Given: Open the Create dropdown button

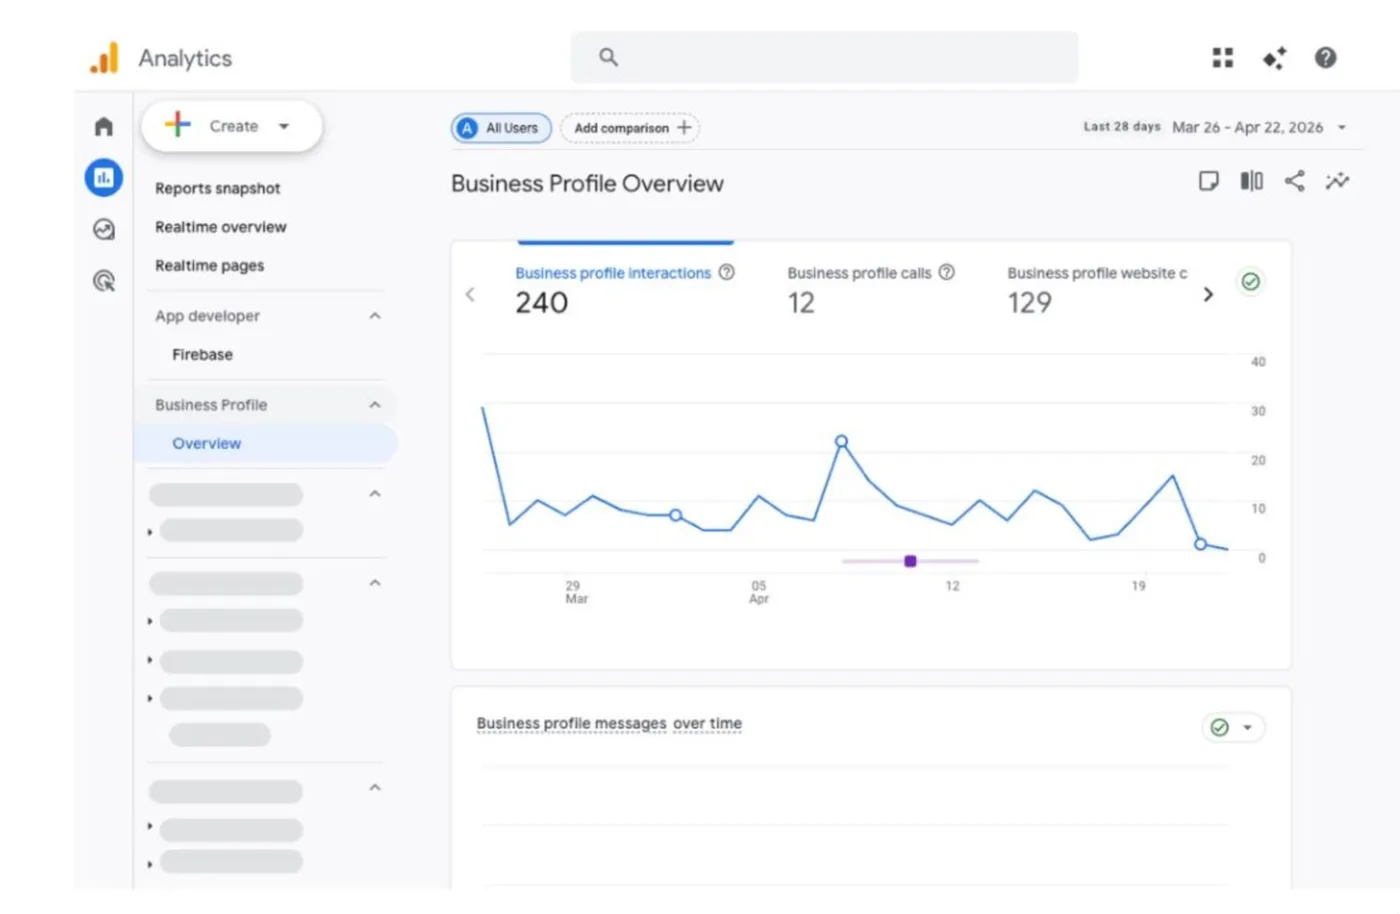Looking at the screenshot, I should pyautogui.click(x=232, y=126).
